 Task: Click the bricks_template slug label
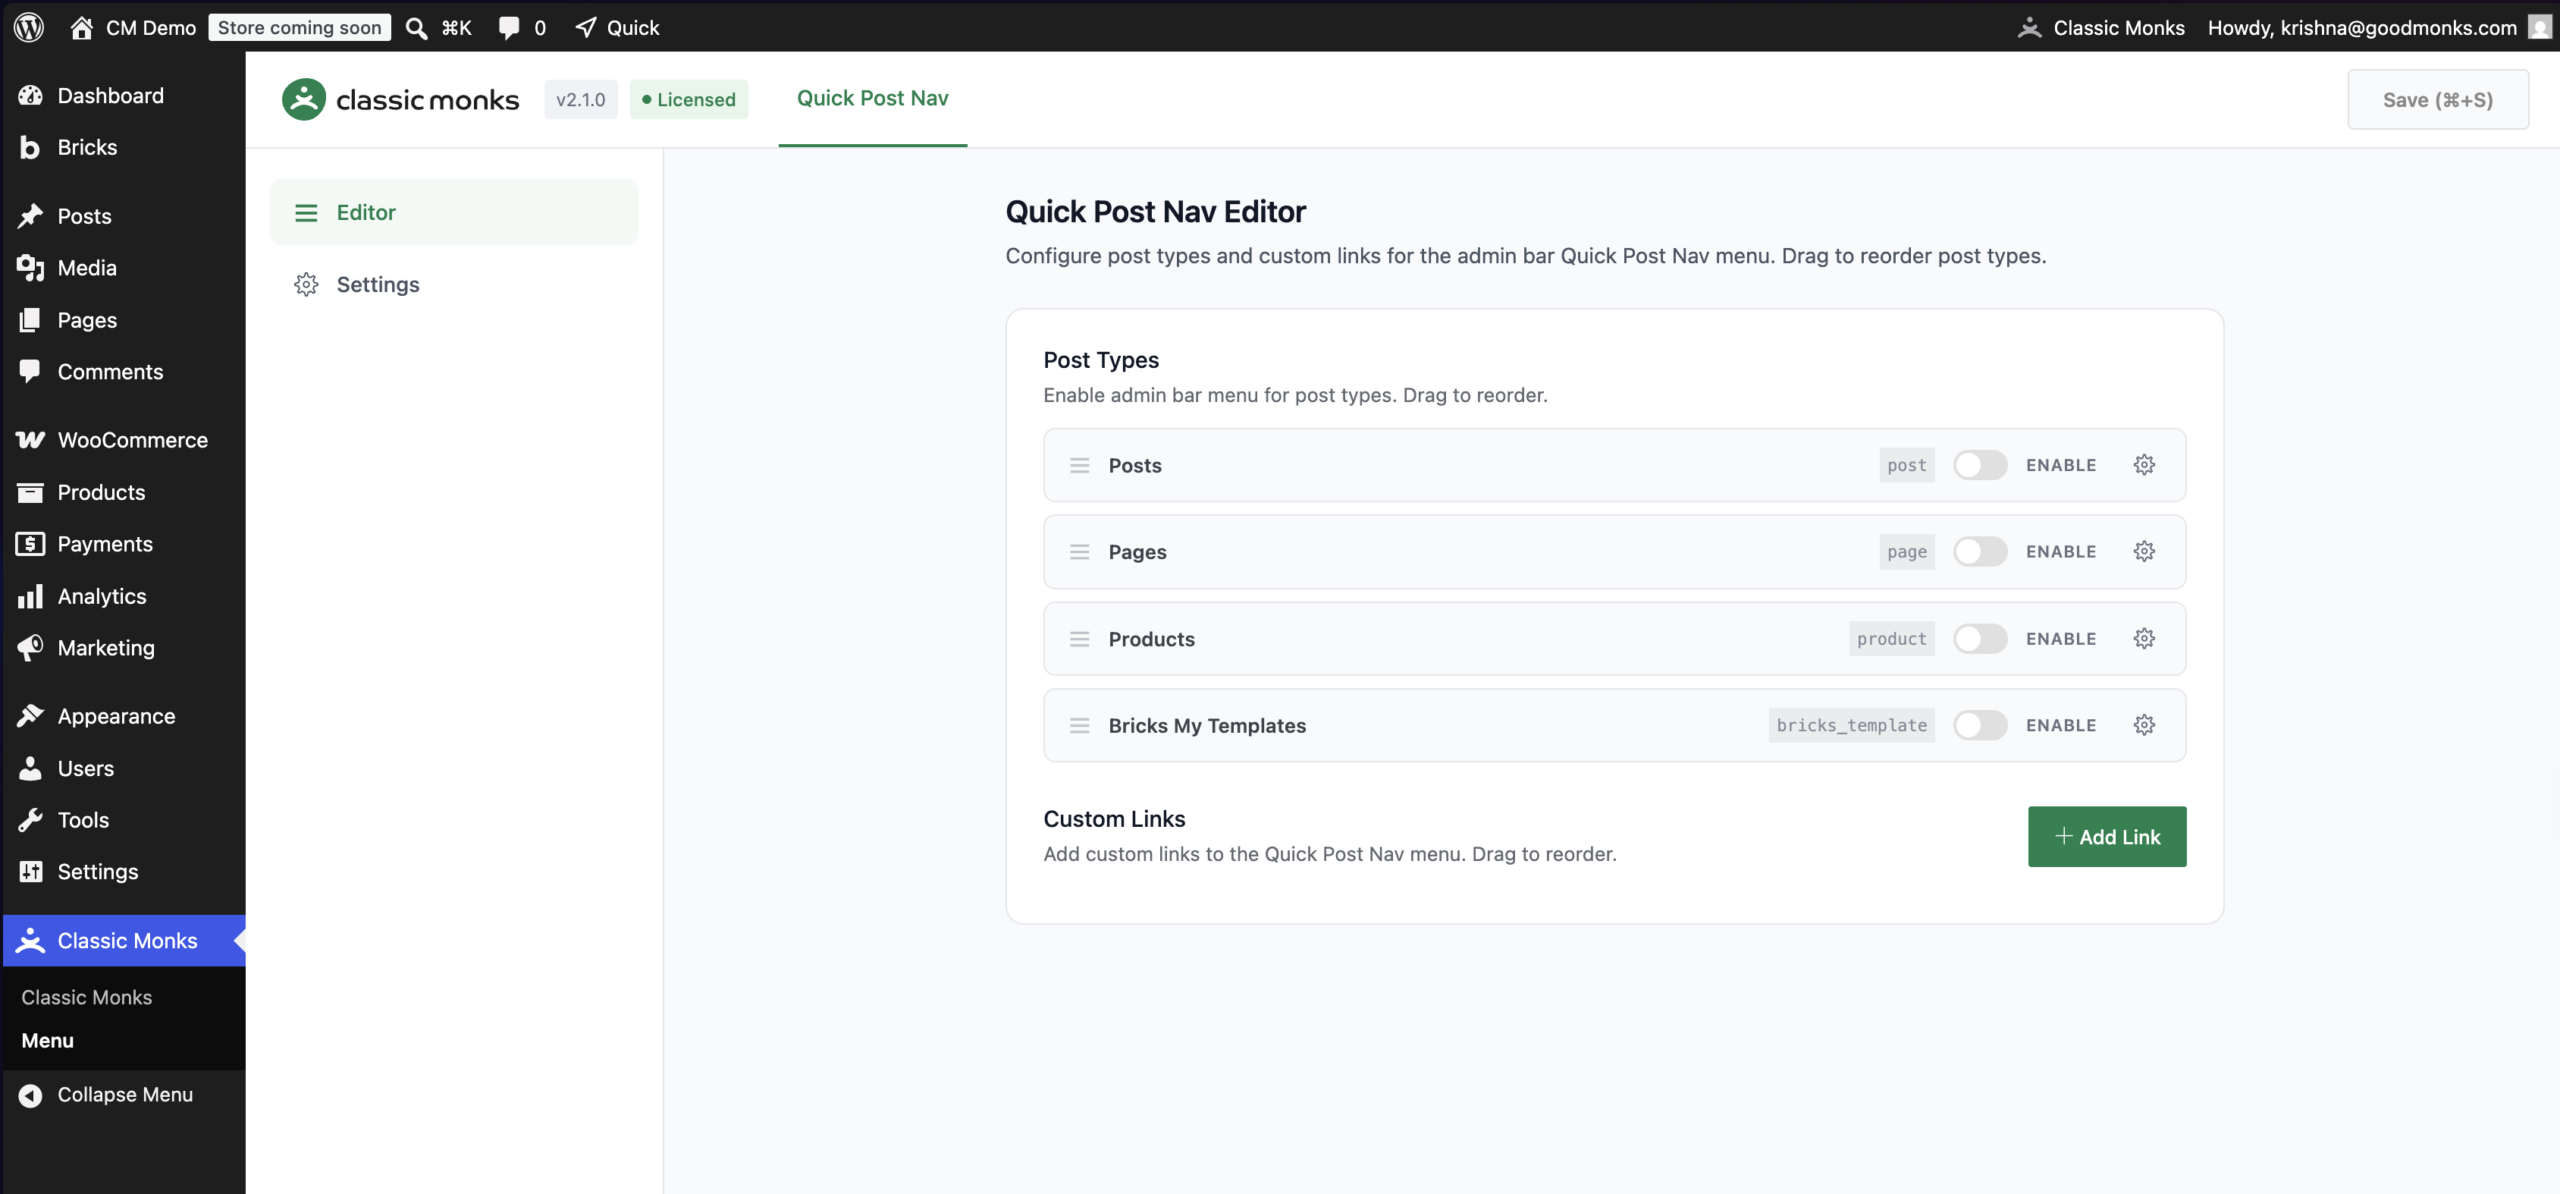[1851, 725]
